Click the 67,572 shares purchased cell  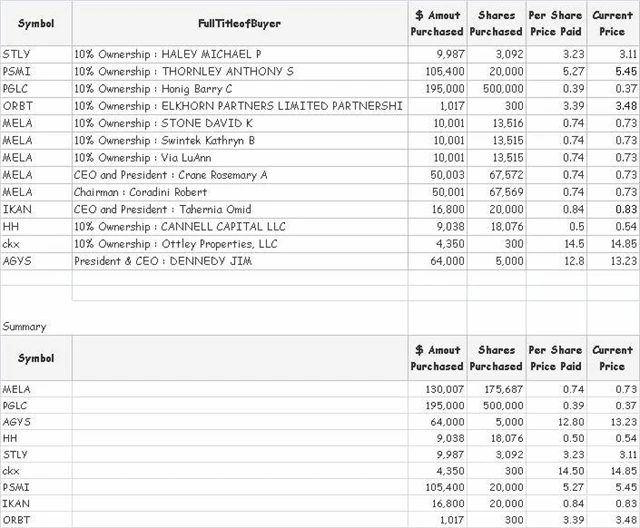498,175
